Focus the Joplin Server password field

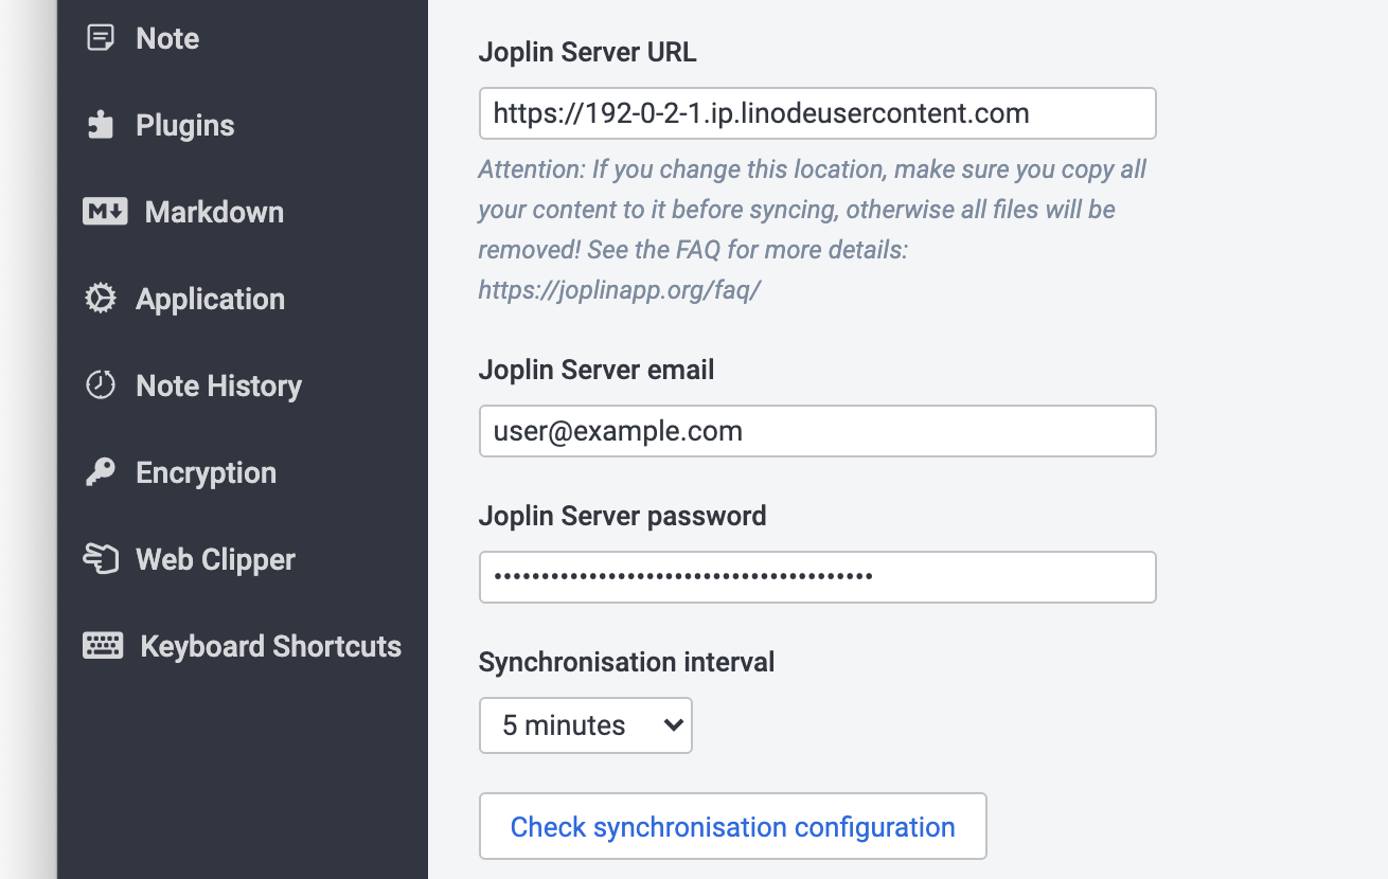[817, 576]
